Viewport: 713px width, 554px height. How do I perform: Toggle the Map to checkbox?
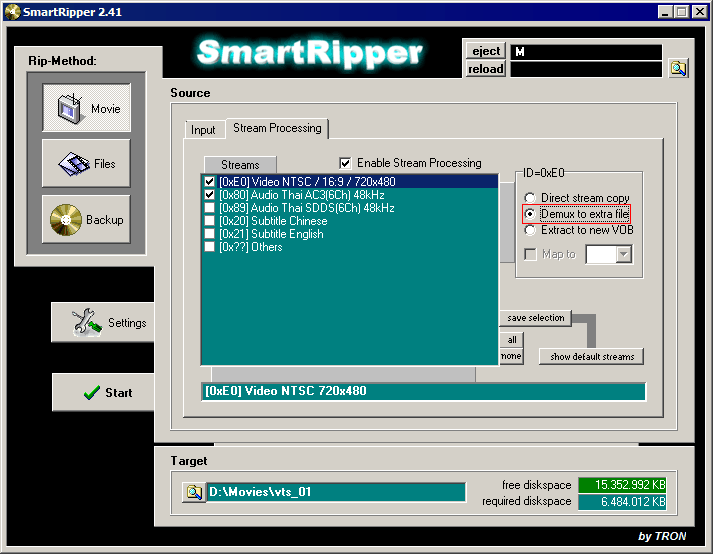(x=531, y=254)
